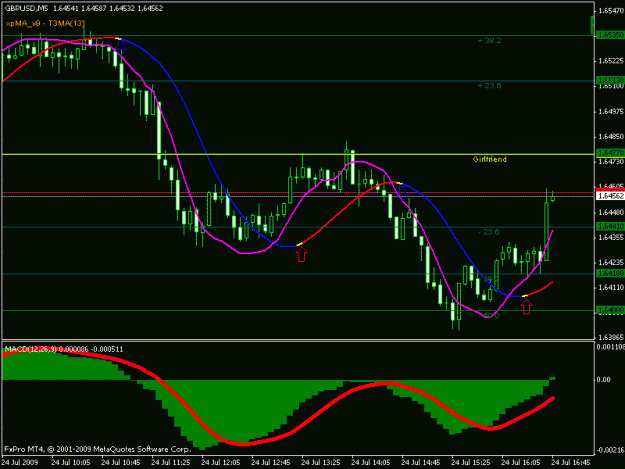Click the white current price tag 1.64562

(x=611, y=196)
